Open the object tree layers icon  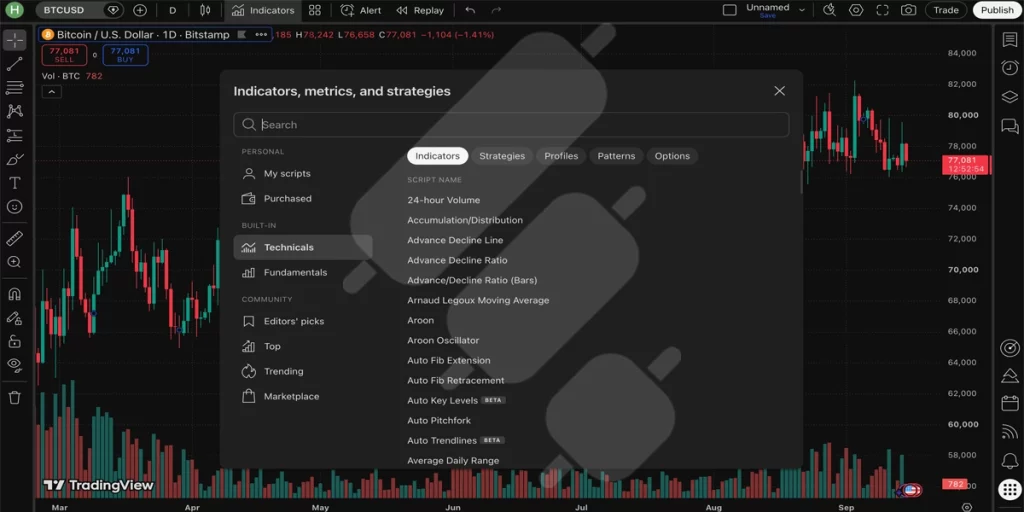(x=1010, y=97)
